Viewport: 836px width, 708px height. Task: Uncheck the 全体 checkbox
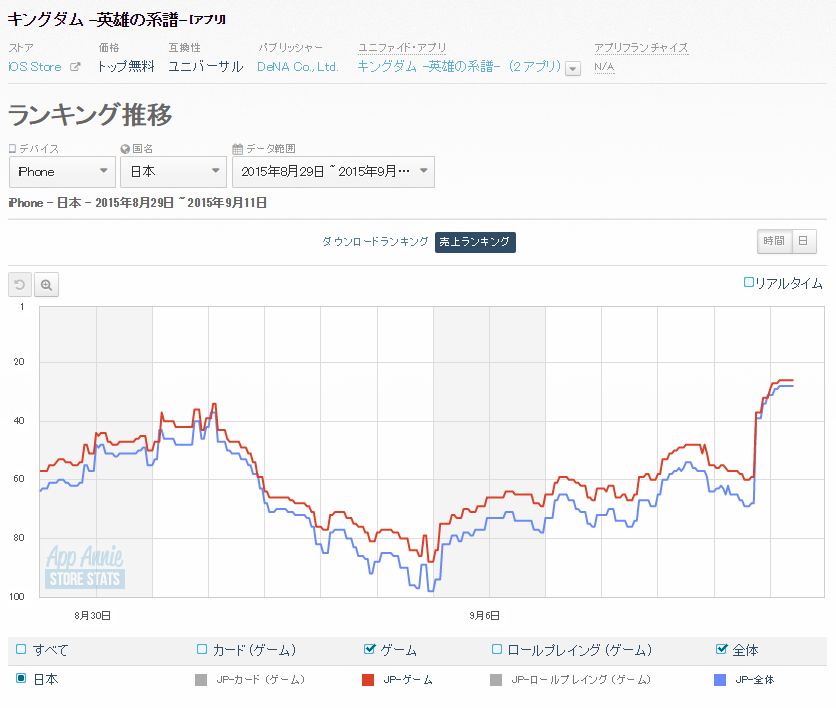point(721,649)
